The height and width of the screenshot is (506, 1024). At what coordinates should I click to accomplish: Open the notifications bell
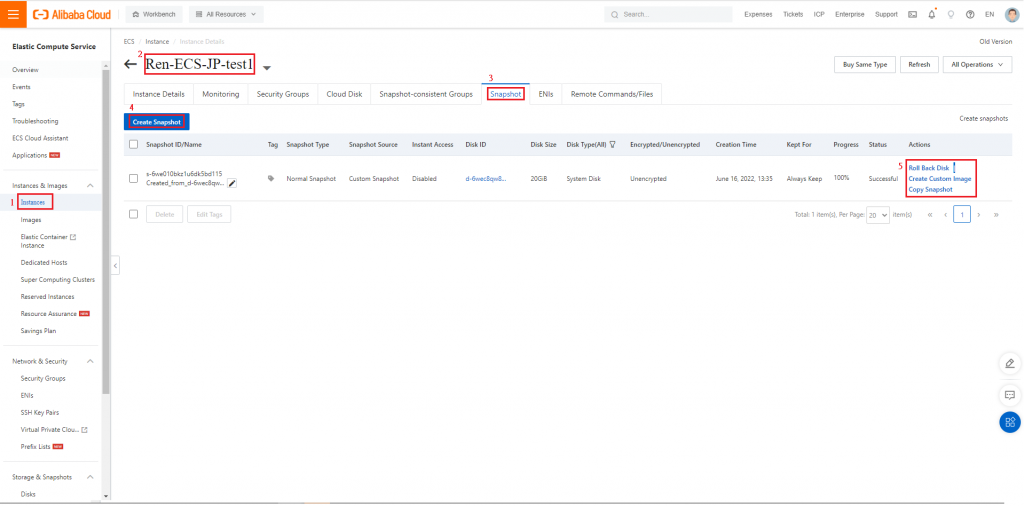(x=931, y=14)
